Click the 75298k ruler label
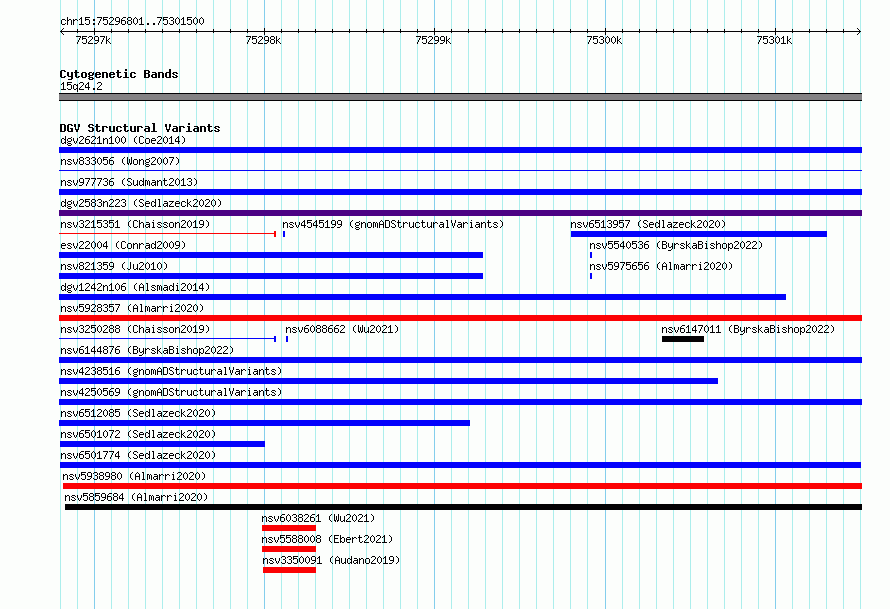Image resolution: width=890 pixels, height=609 pixels. point(263,40)
